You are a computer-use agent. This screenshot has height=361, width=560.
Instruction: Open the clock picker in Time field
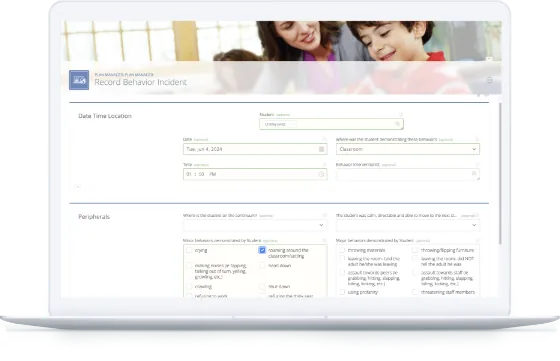[x=321, y=174]
